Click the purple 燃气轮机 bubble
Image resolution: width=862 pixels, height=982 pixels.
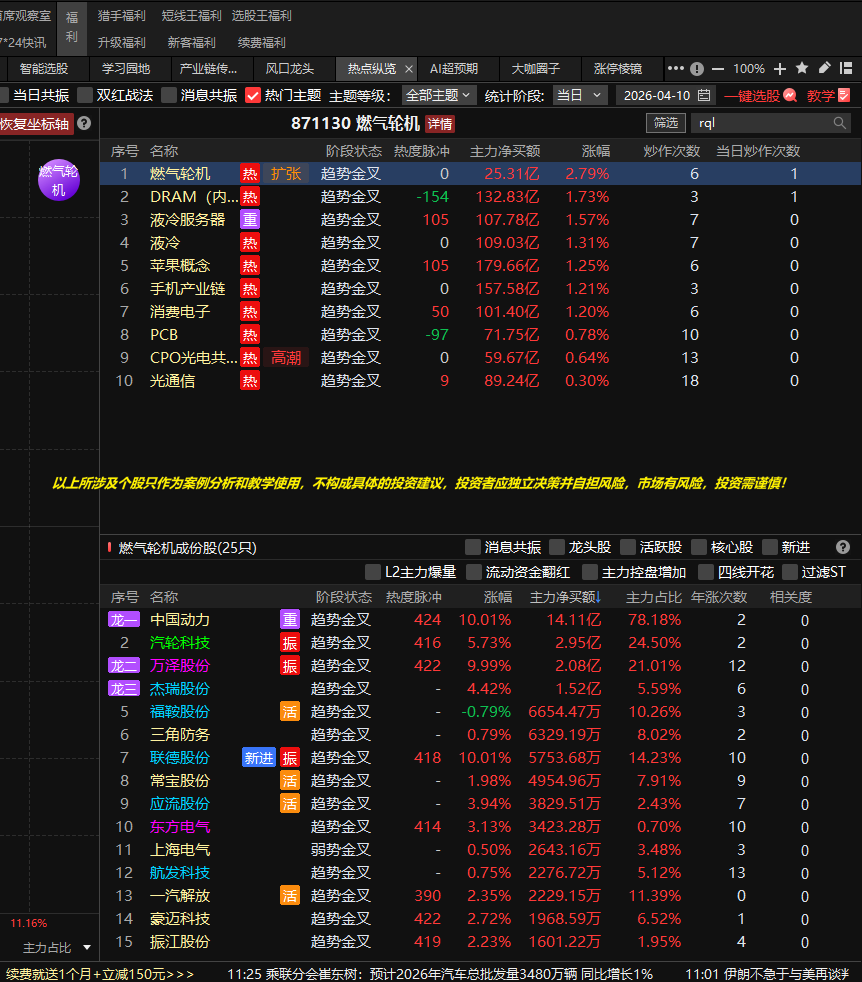point(58,180)
